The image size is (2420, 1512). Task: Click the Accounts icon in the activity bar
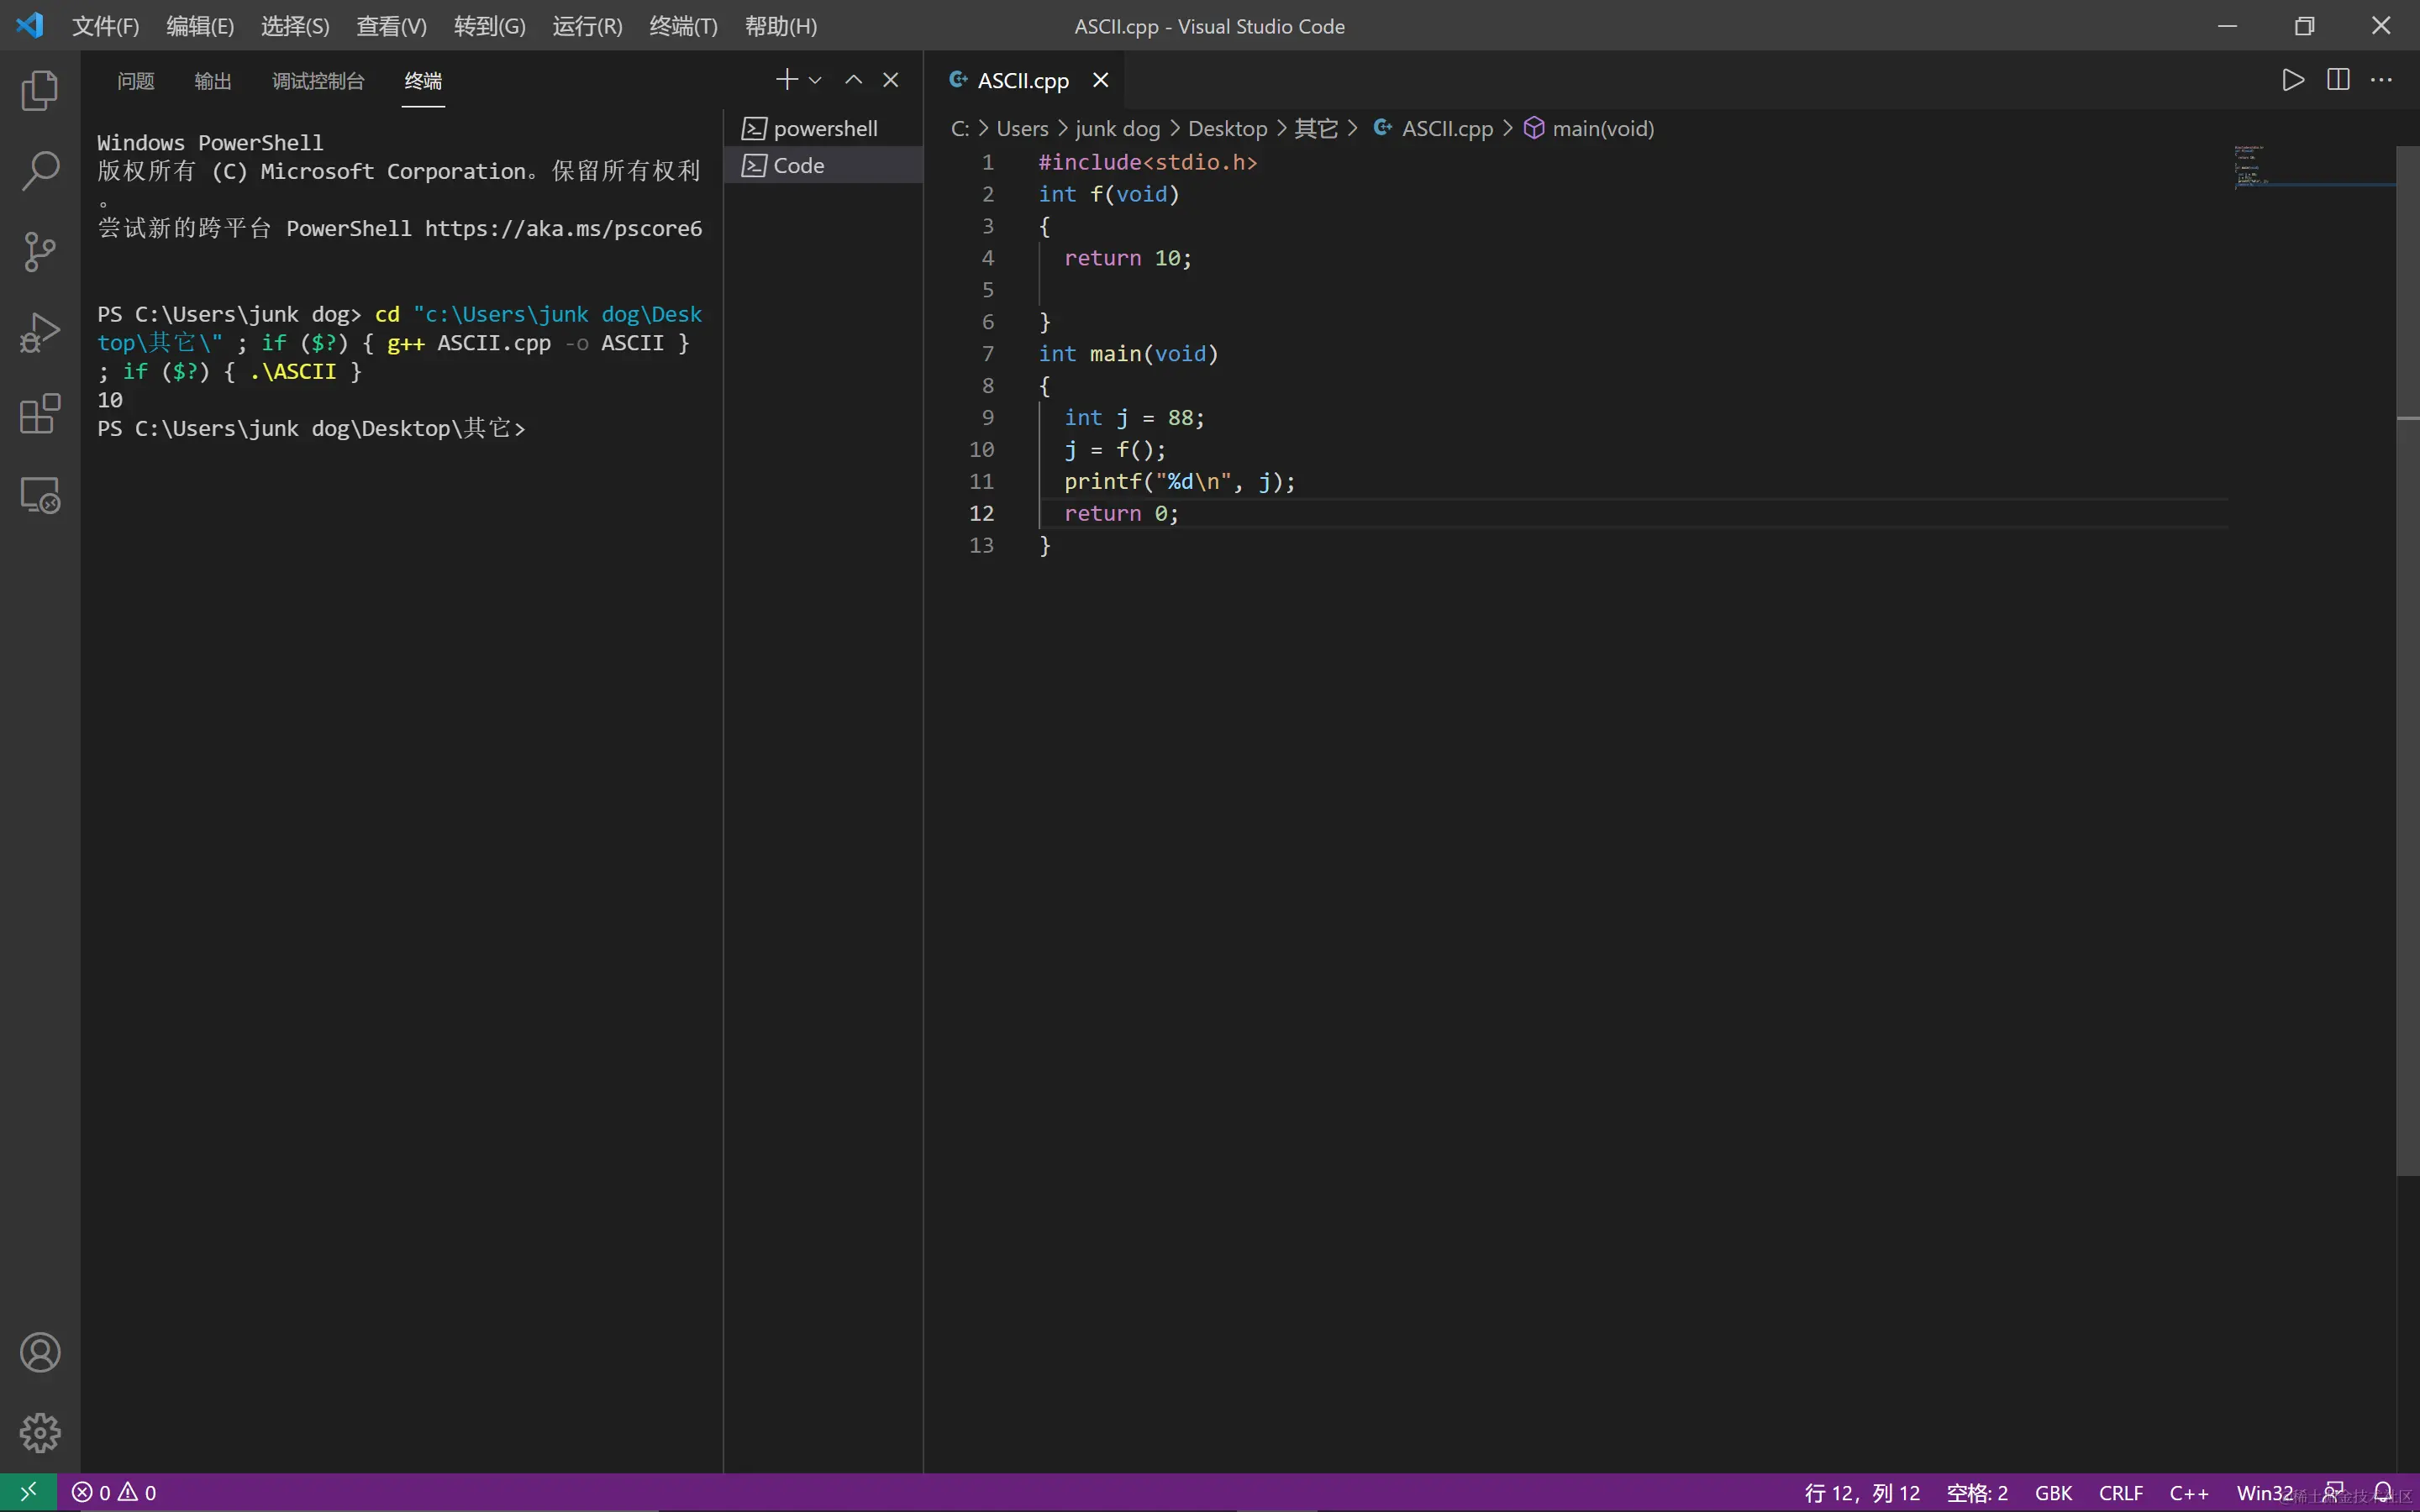(40, 1352)
